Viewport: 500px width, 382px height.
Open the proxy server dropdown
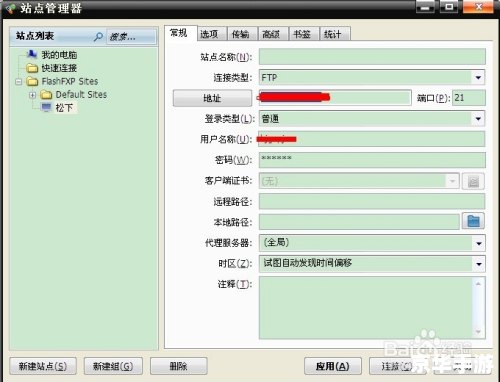click(479, 243)
